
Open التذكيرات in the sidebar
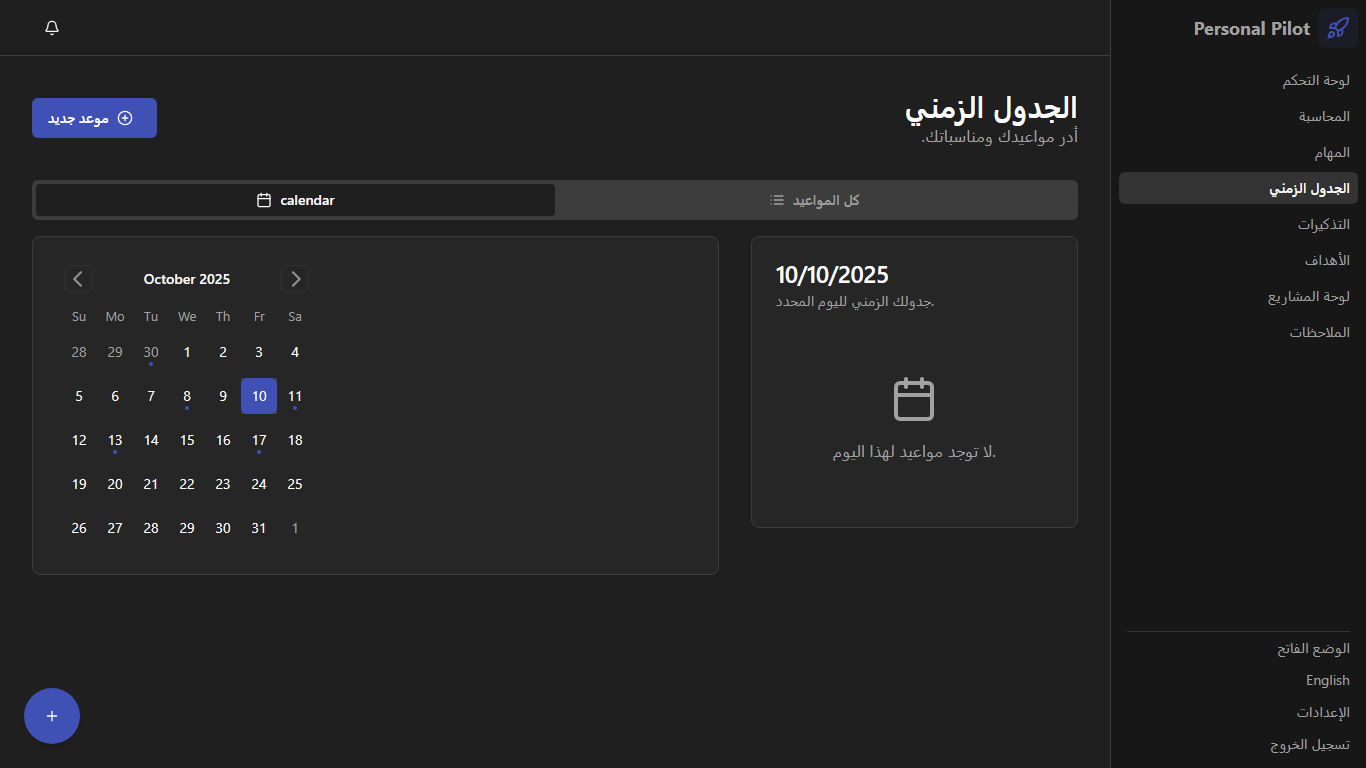[1323, 224]
